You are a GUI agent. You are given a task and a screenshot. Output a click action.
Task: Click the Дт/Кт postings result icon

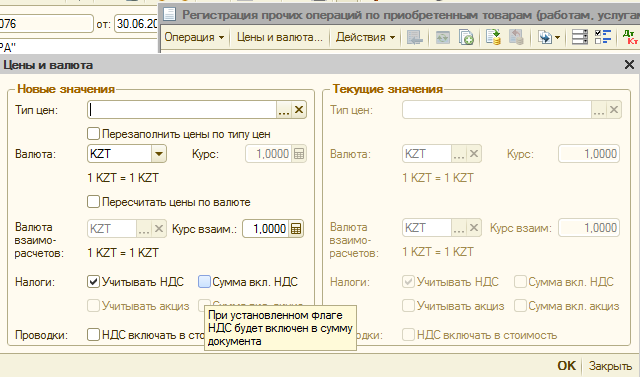tap(630, 37)
